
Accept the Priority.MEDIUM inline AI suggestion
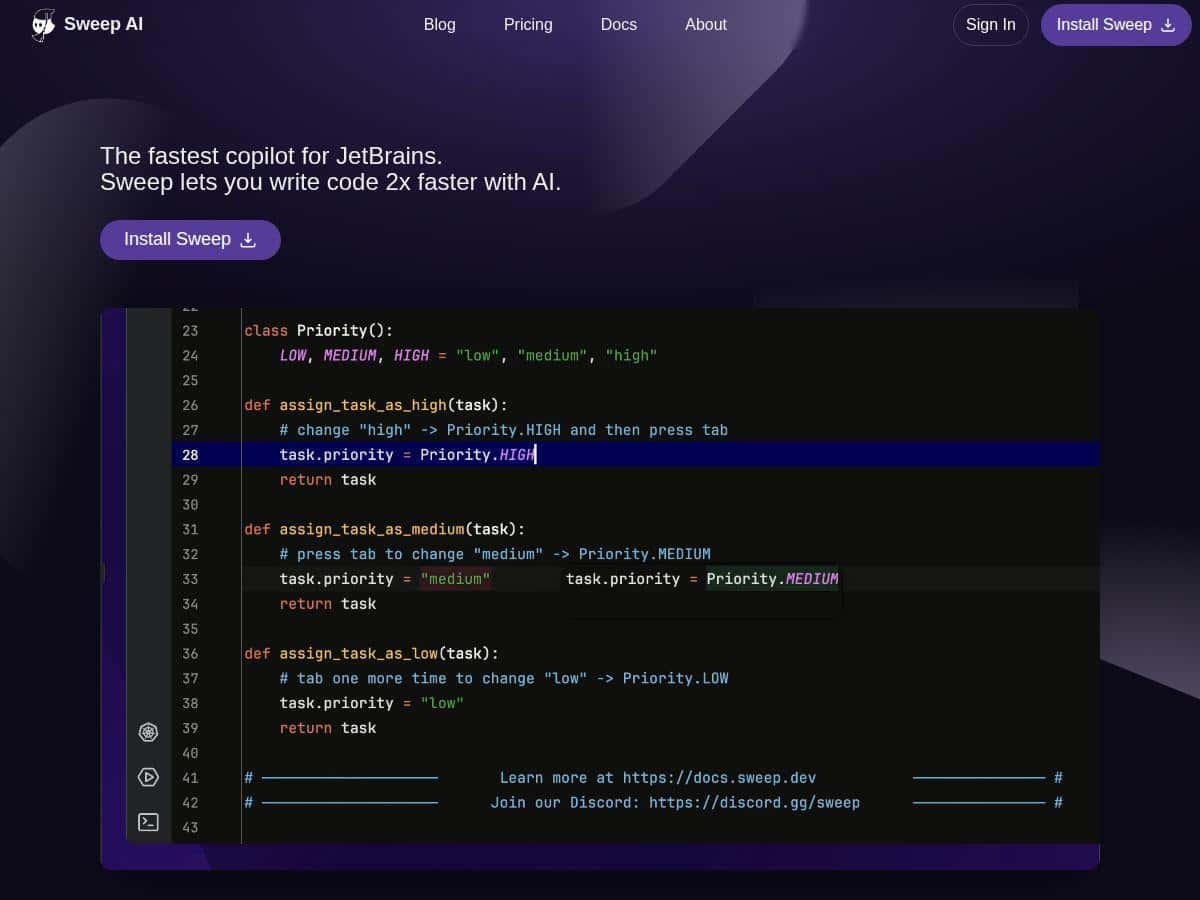(x=772, y=578)
